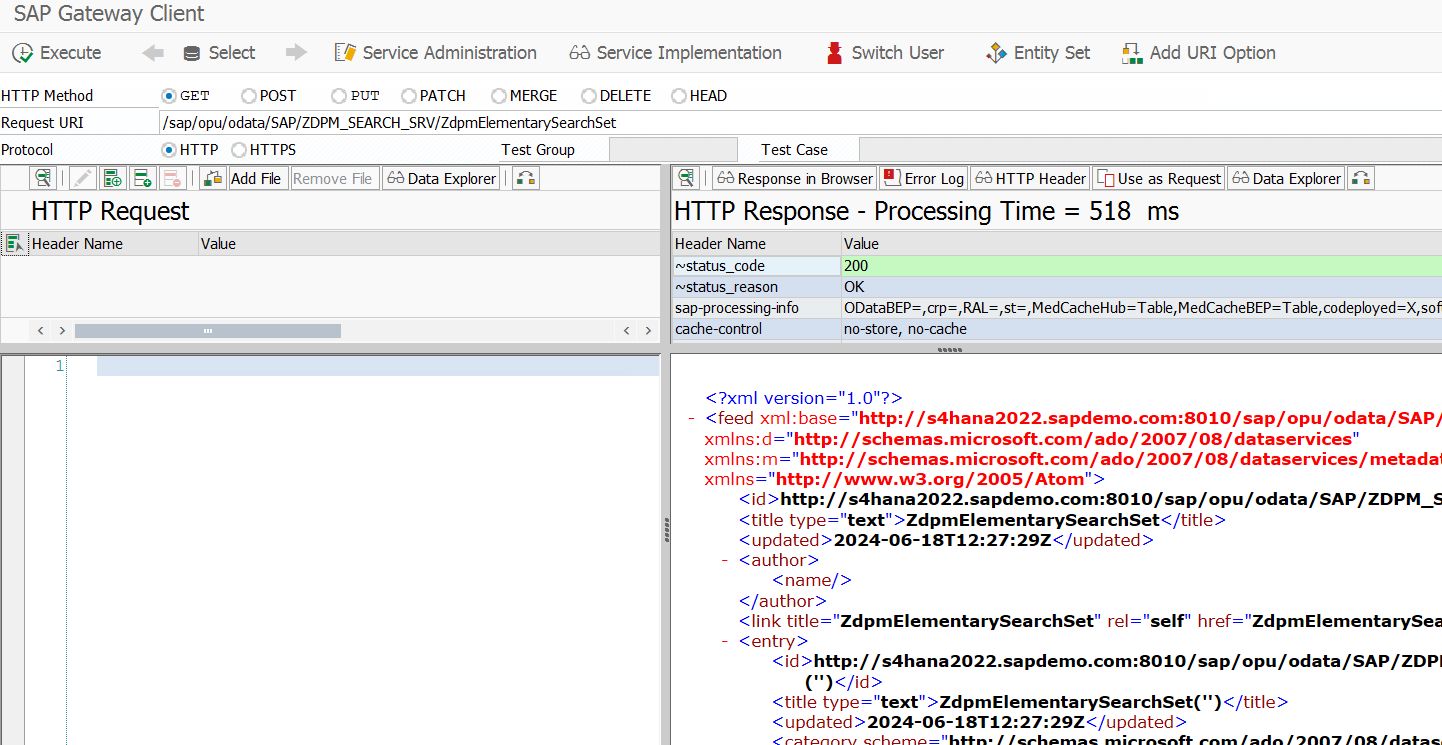Click the forward arrow icon after Select
This screenshot has width=1442, height=745.
pos(296,53)
